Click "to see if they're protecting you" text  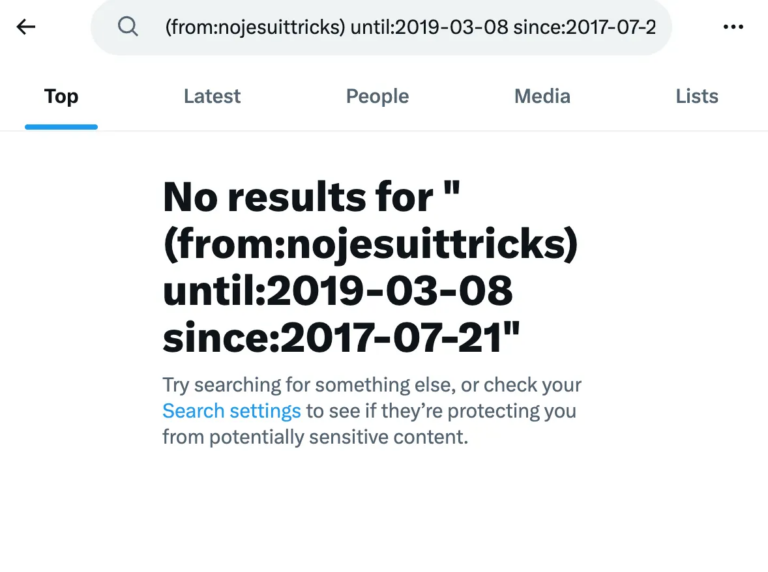click(440, 411)
